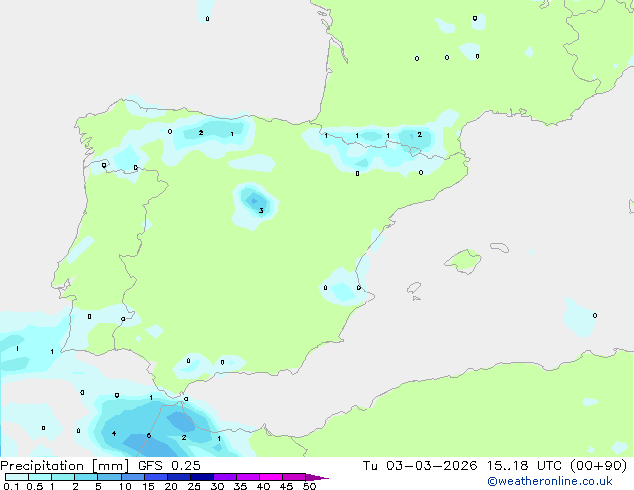The height and width of the screenshot is (490, 634).
Task: Pick the 2–5 mm legend swatch
Action: [x=86, y=477]
